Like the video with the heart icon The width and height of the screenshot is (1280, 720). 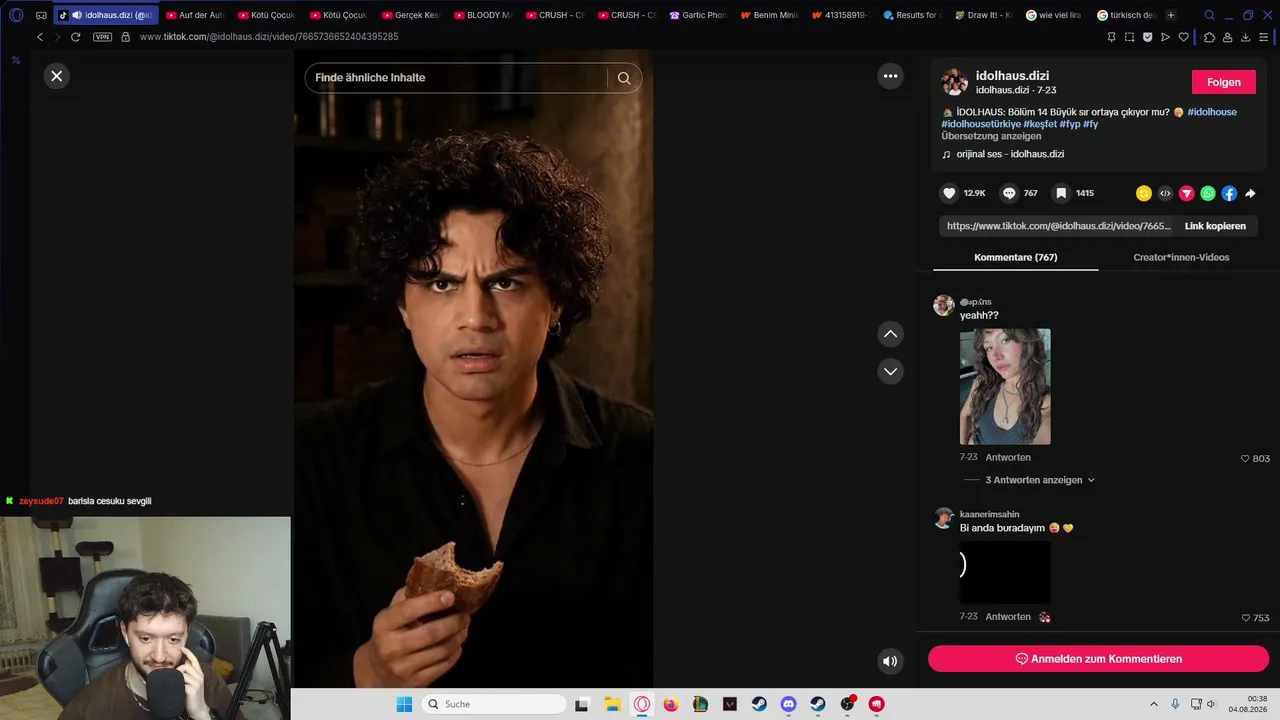point(950,193)
